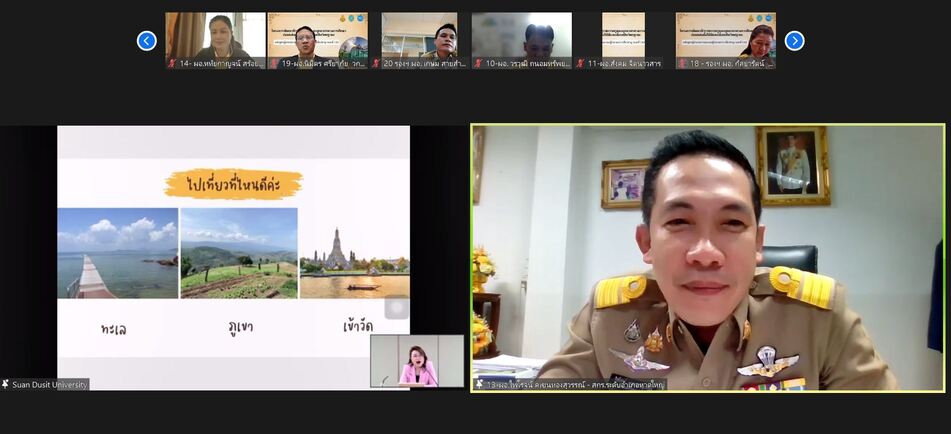
Task: Select presenter's small video in pink jacket
Action: pos(417,361)
